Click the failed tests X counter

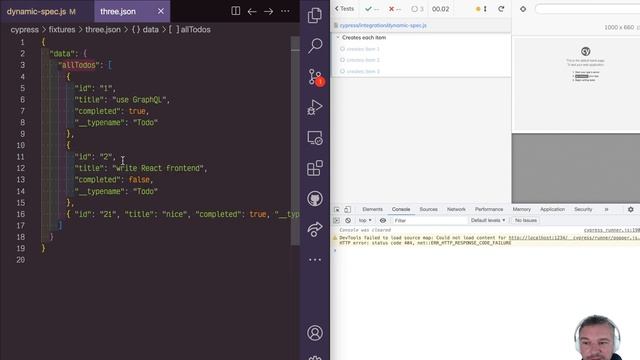tap(395, 9)
